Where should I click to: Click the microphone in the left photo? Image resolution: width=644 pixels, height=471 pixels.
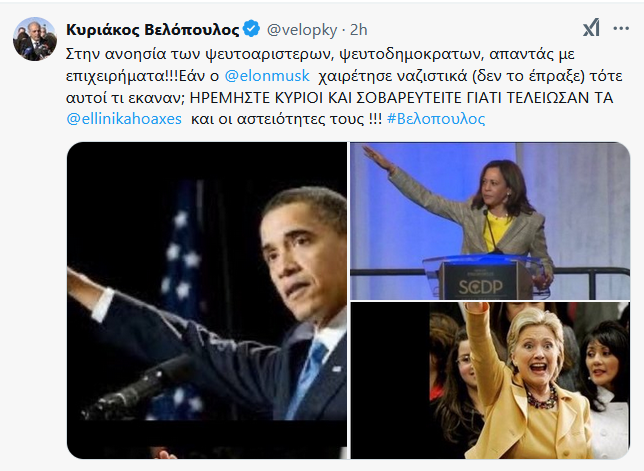click(x=138, y=389)
